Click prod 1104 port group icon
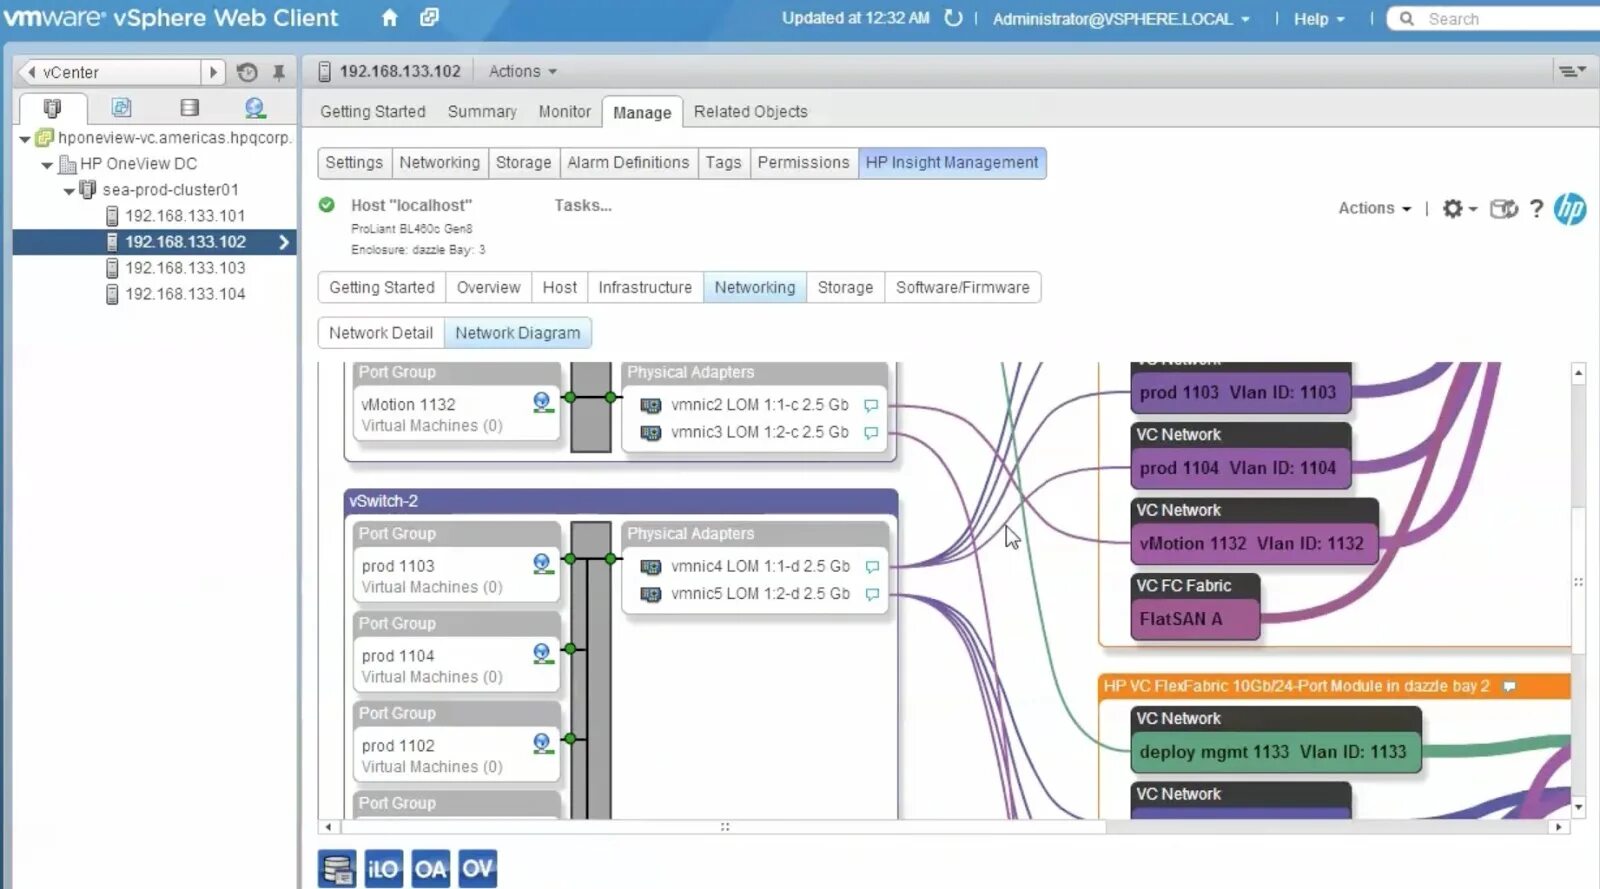 pyautogui.click(x=542, y=654)
